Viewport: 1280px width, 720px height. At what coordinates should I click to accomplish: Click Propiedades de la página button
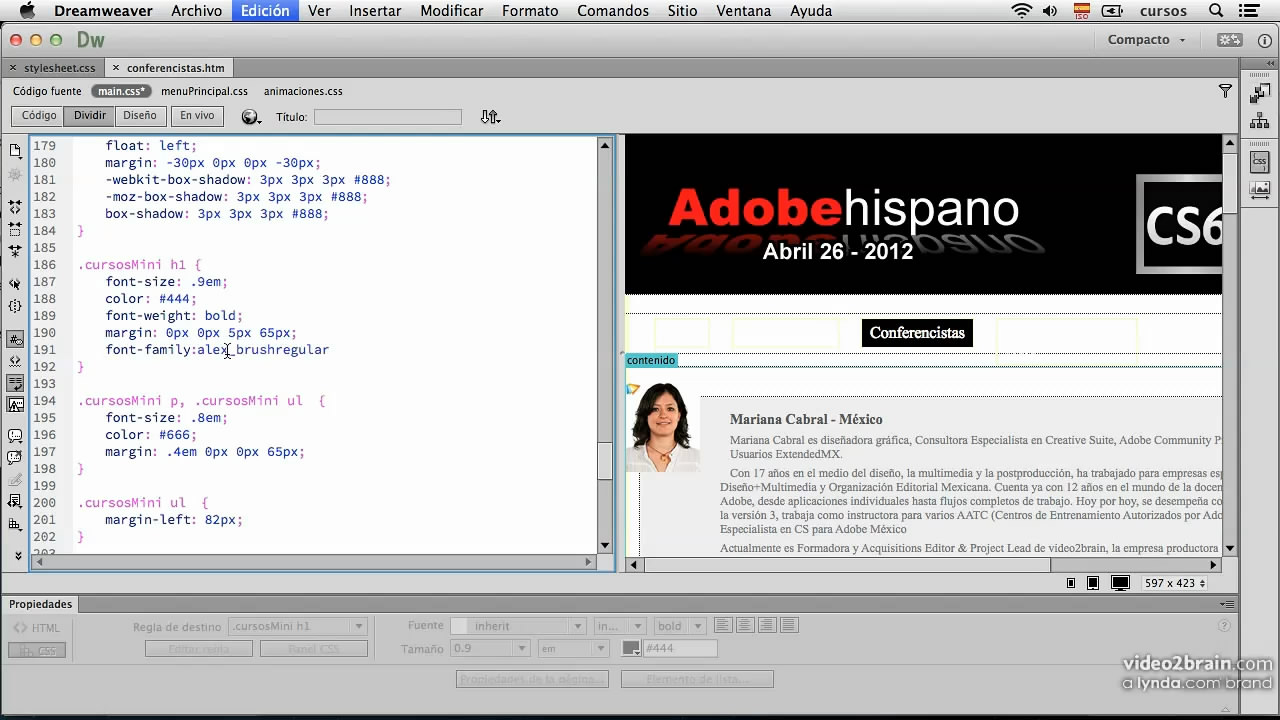532,679
